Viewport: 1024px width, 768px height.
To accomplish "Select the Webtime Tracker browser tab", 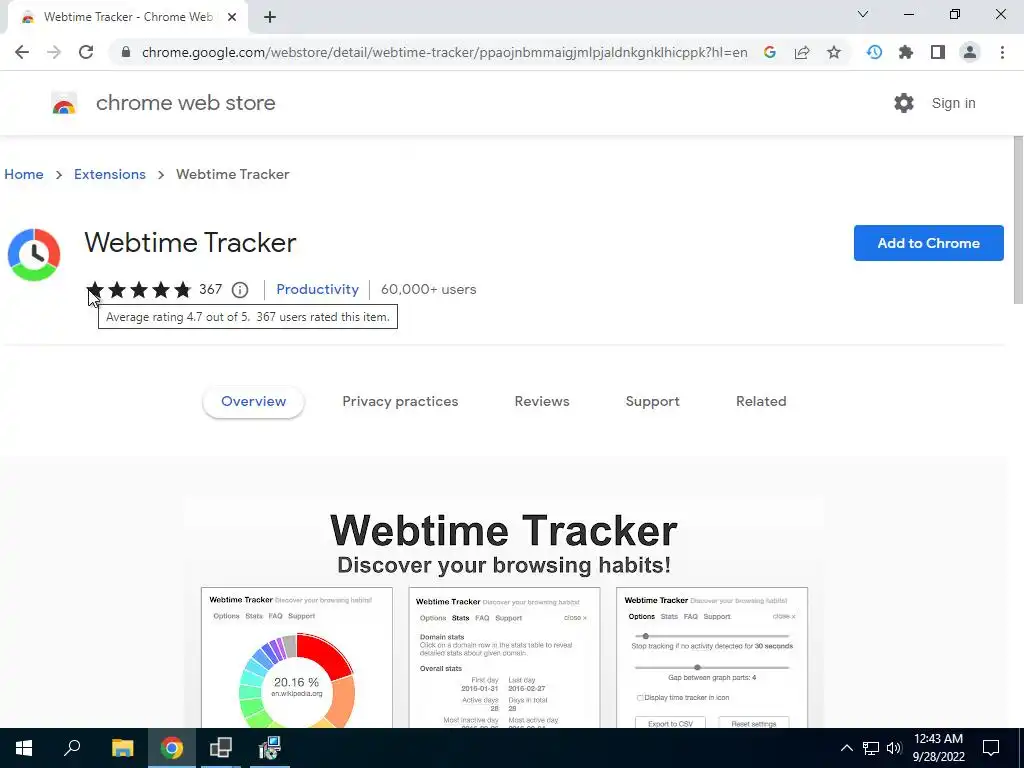I will (127, 17).
